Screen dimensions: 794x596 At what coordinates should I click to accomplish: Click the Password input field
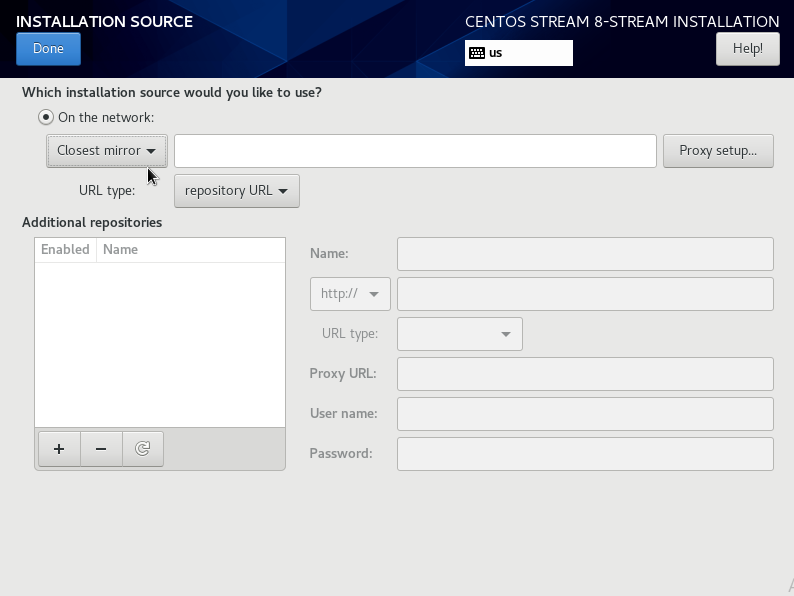[585, 454]
